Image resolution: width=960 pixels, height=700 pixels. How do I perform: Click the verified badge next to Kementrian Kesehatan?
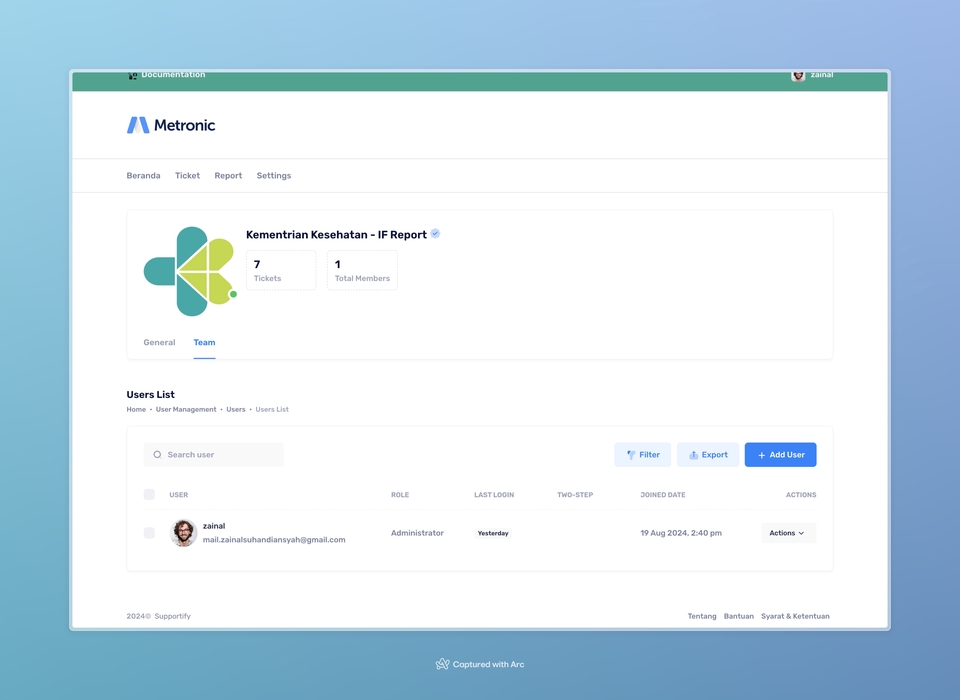(434, 234)
